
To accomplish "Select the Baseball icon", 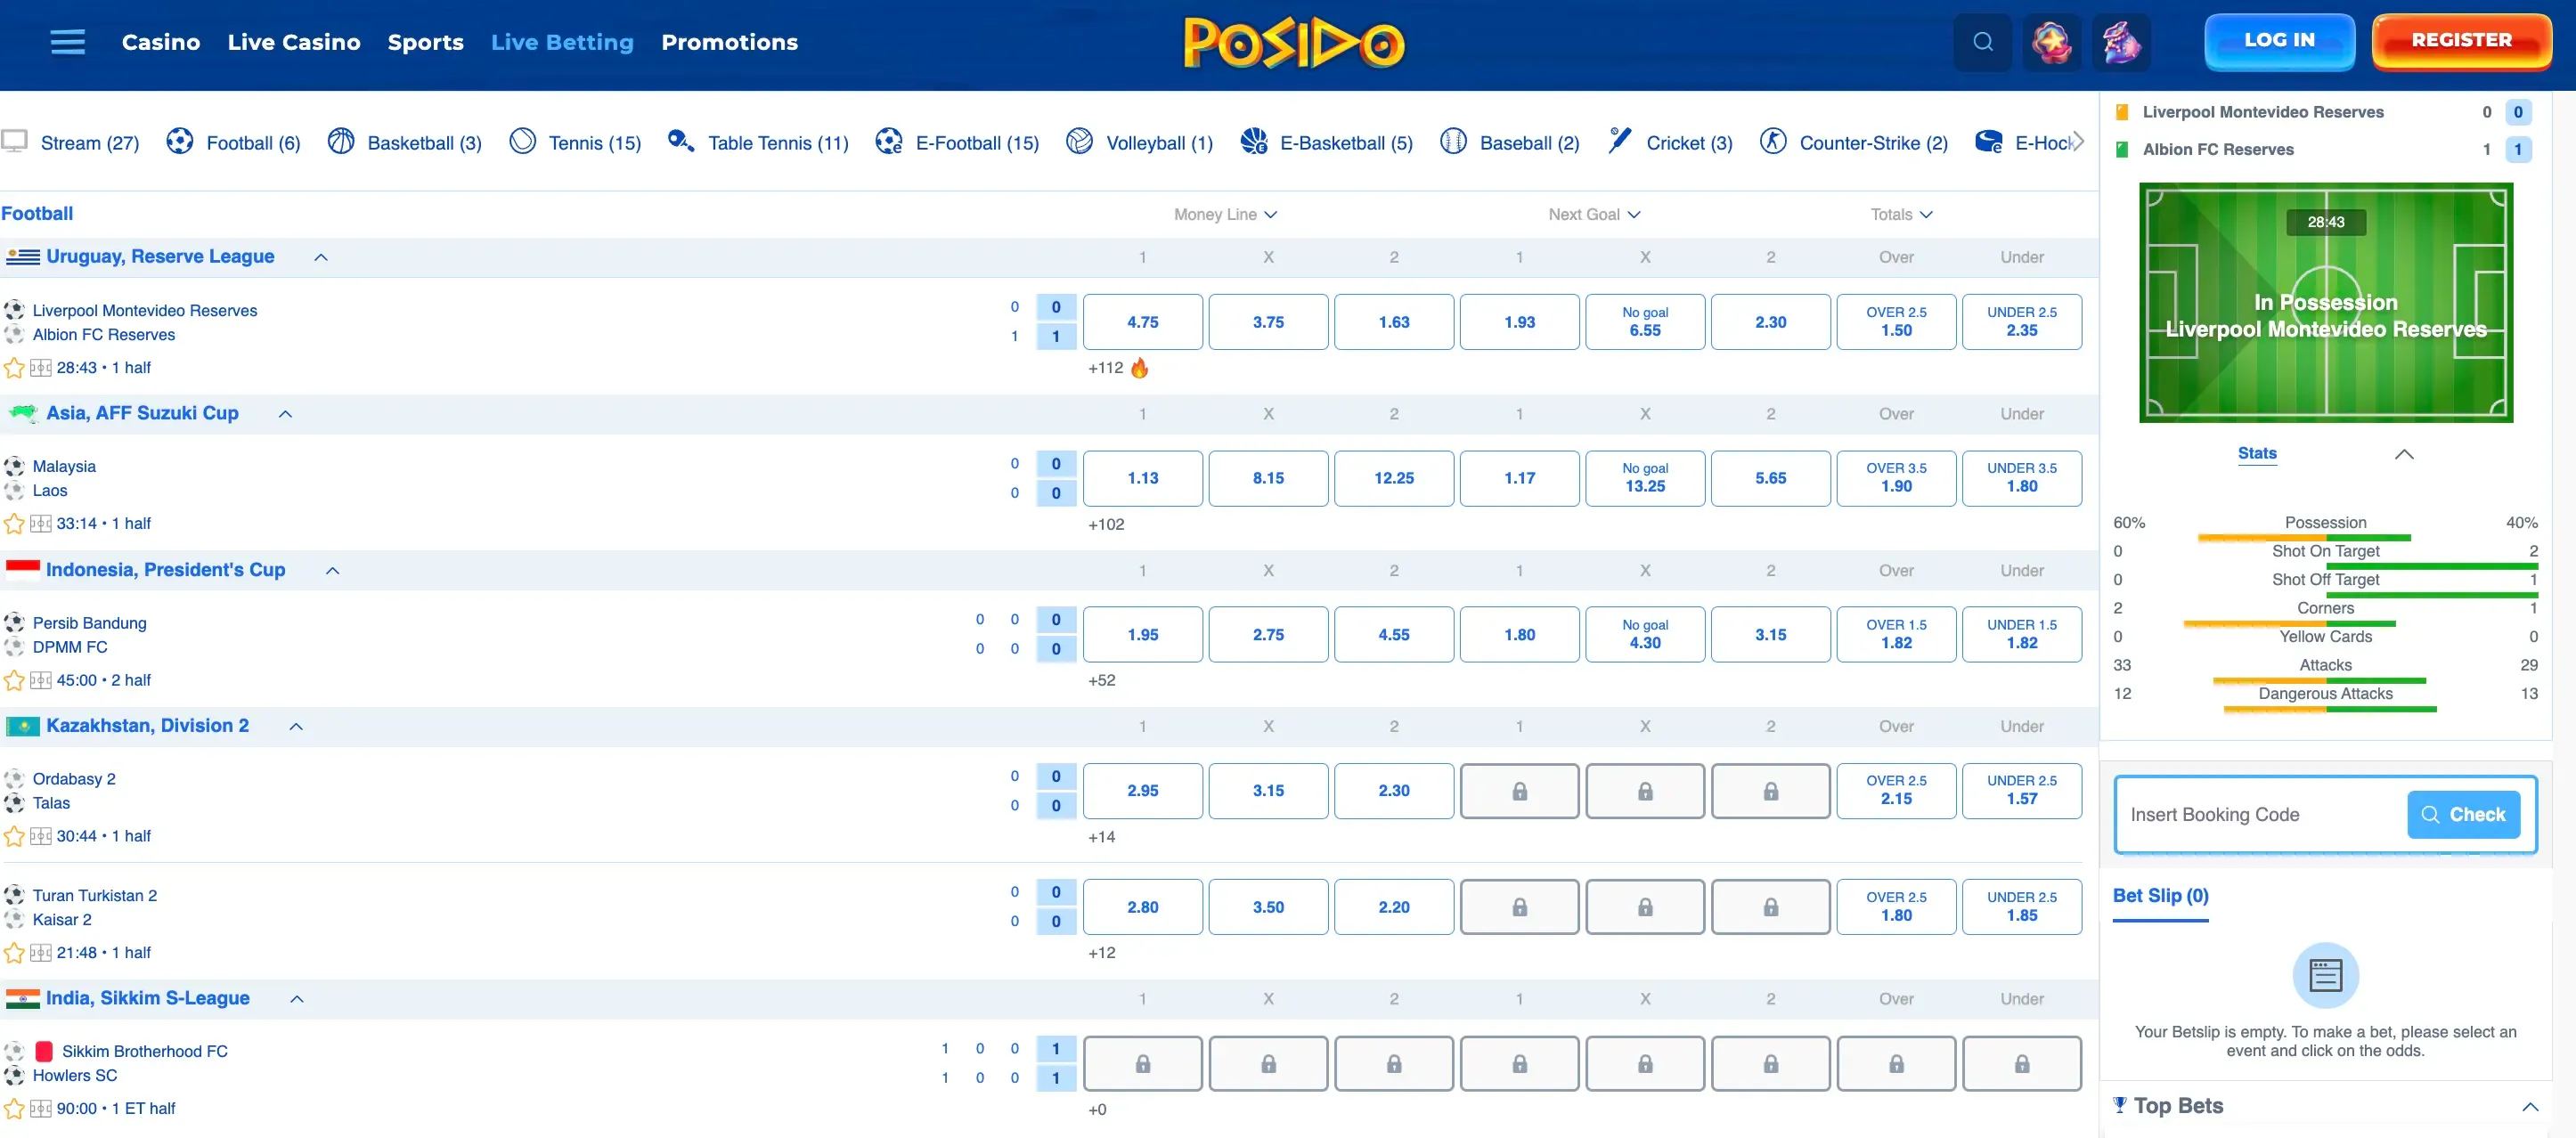I will (x=1452, y=142).
